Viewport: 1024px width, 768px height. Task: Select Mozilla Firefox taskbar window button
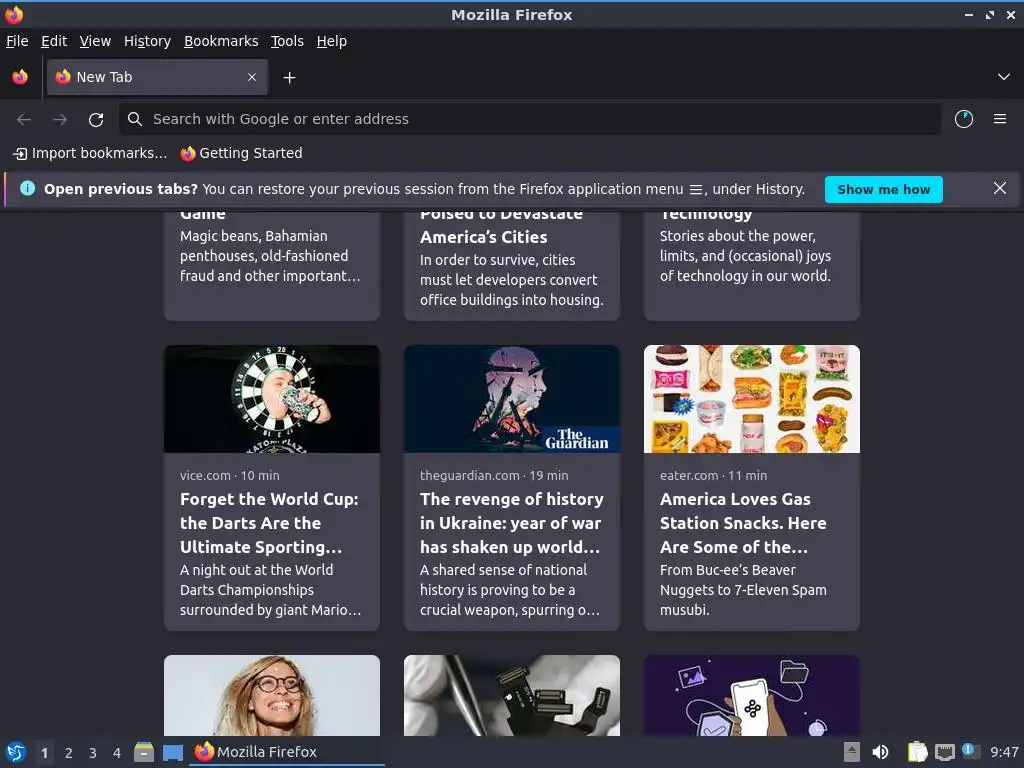(287, 752)
